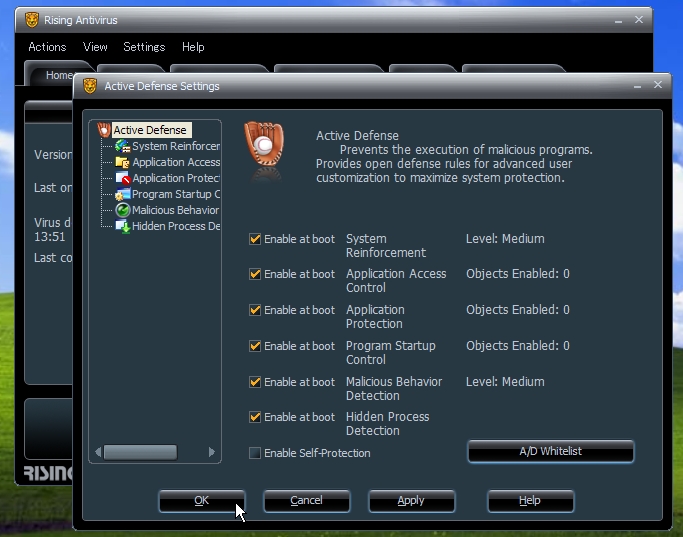Viewport: 683px width, 537px height.
Task: Check Enable Self-Protection checkbox
Action: 255,453
